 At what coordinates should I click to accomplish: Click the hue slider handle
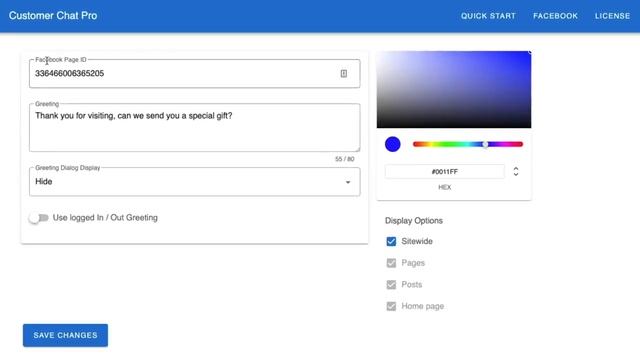[x=485, y=144]
